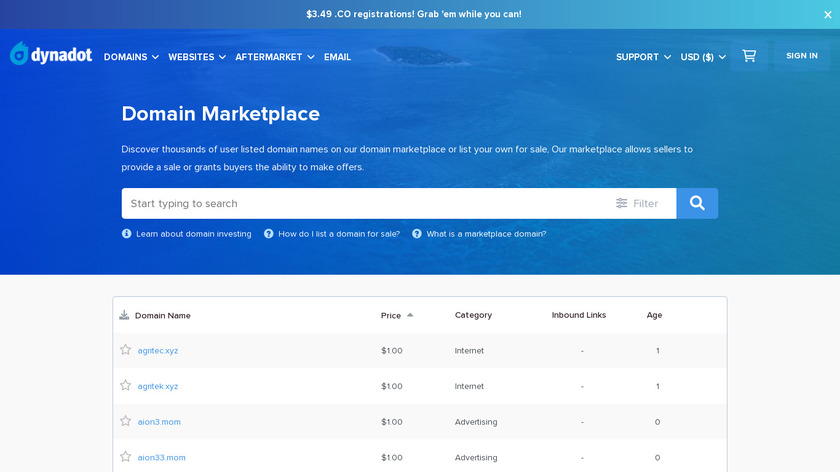Expand the Domains dropdown menu
Image resolution: width=840 pixels, height=472 pixels.
(x=131, y=57)
